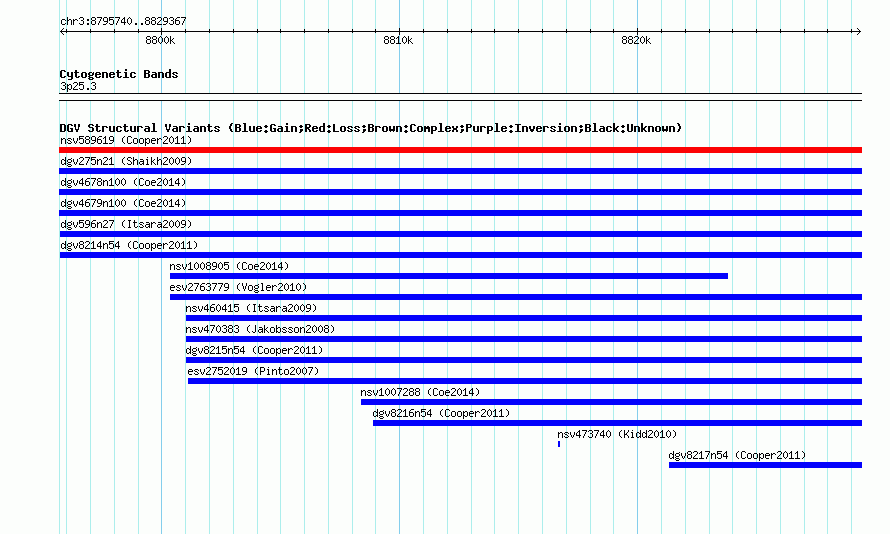Select dgv8216n54 (Cooper2011) label
This screenshot has width=890, height=534.
(x=441, y=413)
